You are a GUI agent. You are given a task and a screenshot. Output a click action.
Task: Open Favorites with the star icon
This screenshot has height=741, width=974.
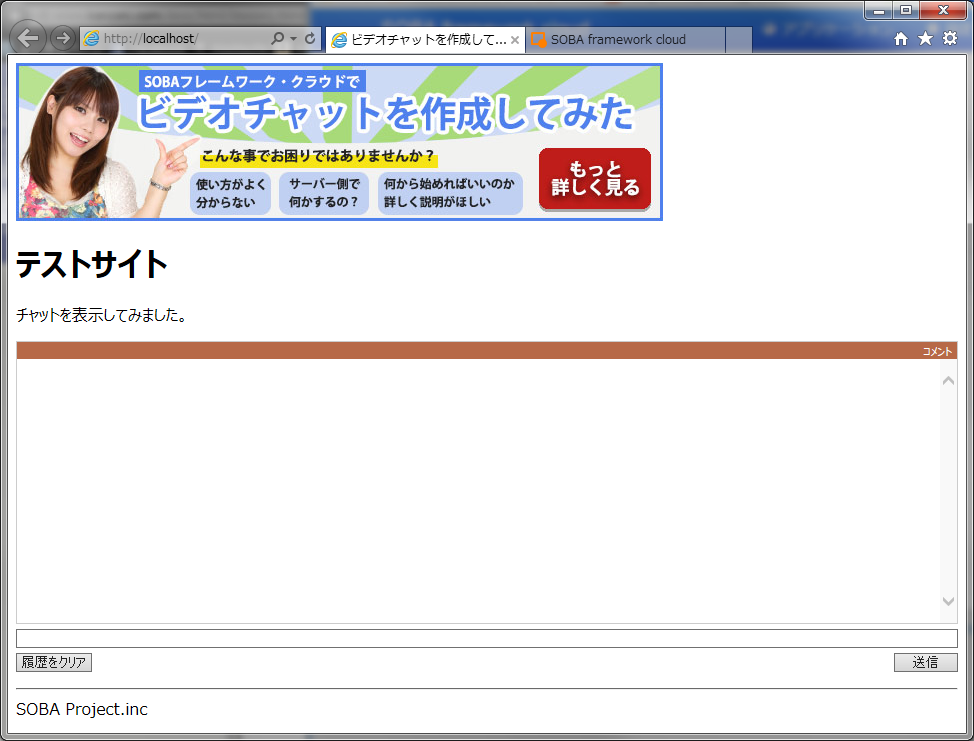coord(926,39)
